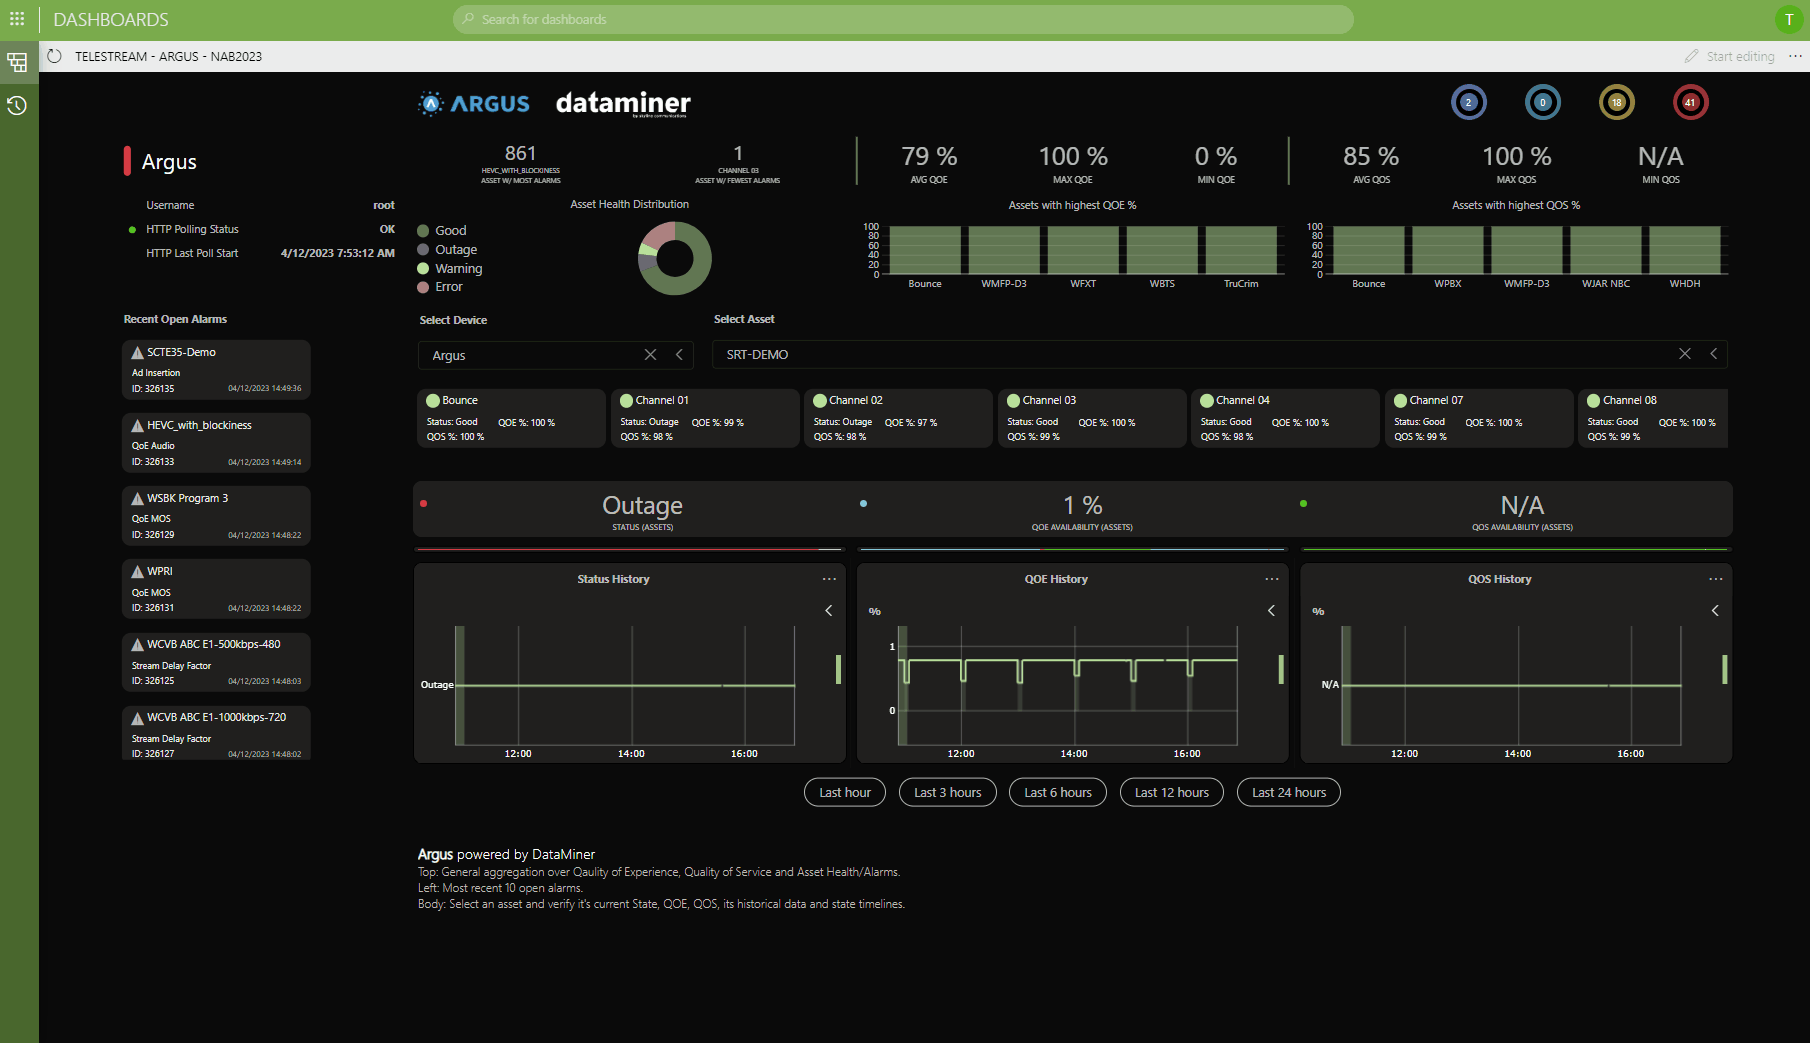This screenshot has width=1810, height=1043.
Task: Click the DASHBOARDS header title
Action: point(111,19)
